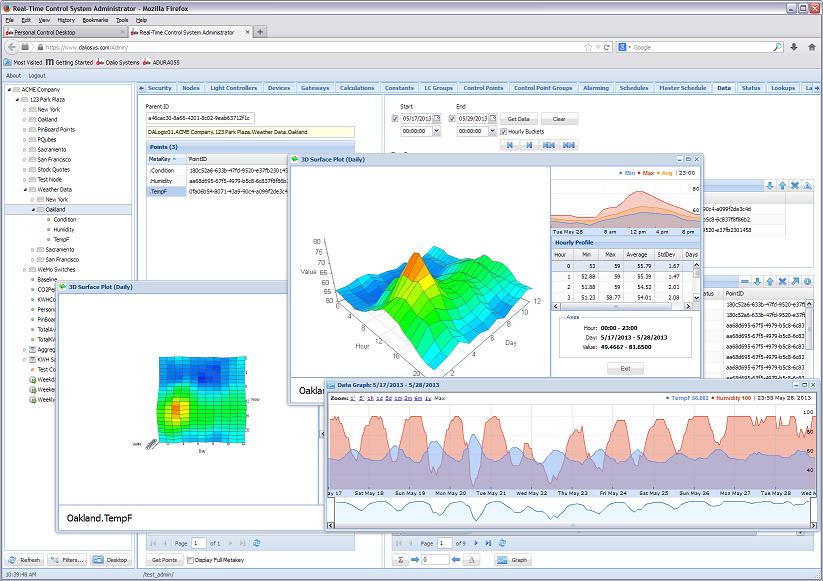The width and height of the screenshot is (823, 581).
Task: Click Exit in 3D Surface Plot window
Action: (x=625, y=368)
